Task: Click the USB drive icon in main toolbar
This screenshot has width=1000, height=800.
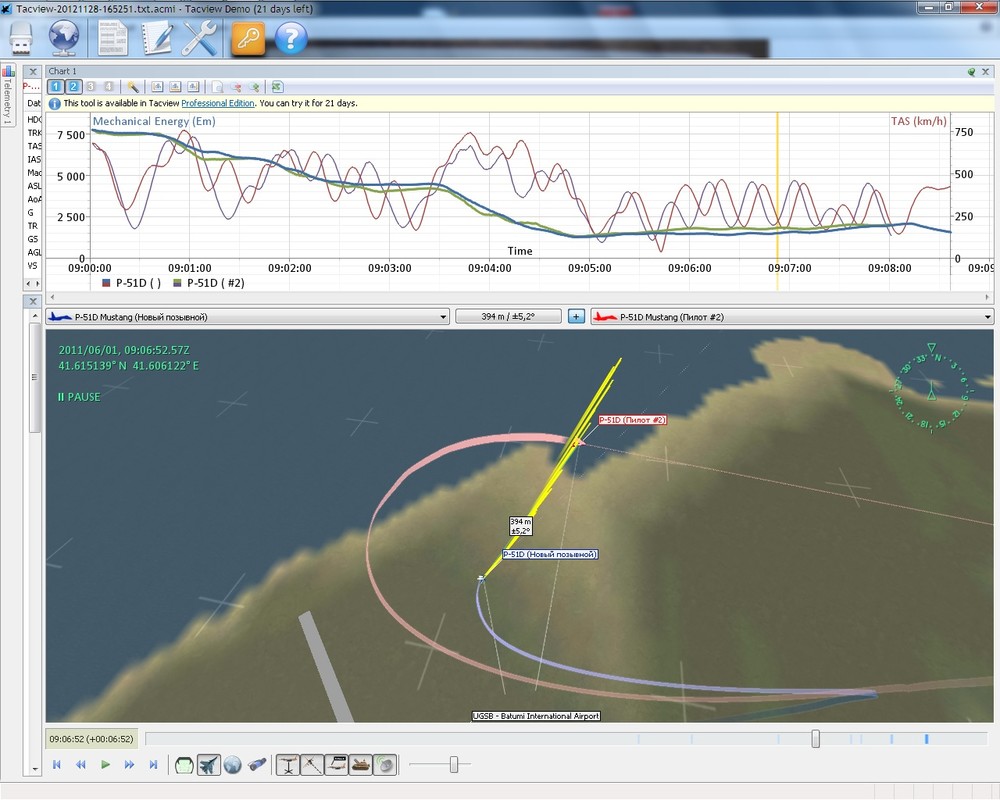Action: click(21, 38)
